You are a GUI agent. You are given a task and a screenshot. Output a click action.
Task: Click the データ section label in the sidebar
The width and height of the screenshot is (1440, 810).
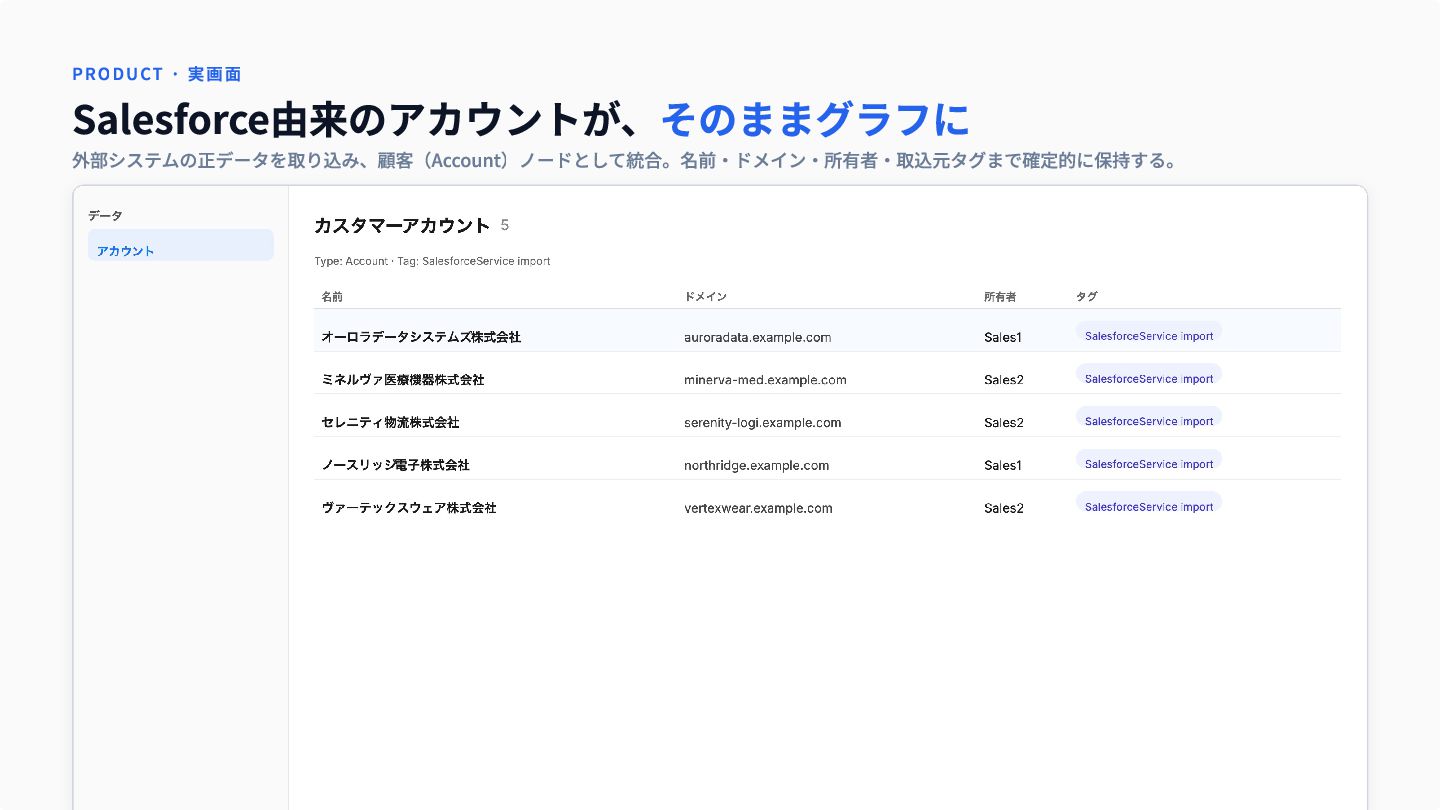point(105,216)
